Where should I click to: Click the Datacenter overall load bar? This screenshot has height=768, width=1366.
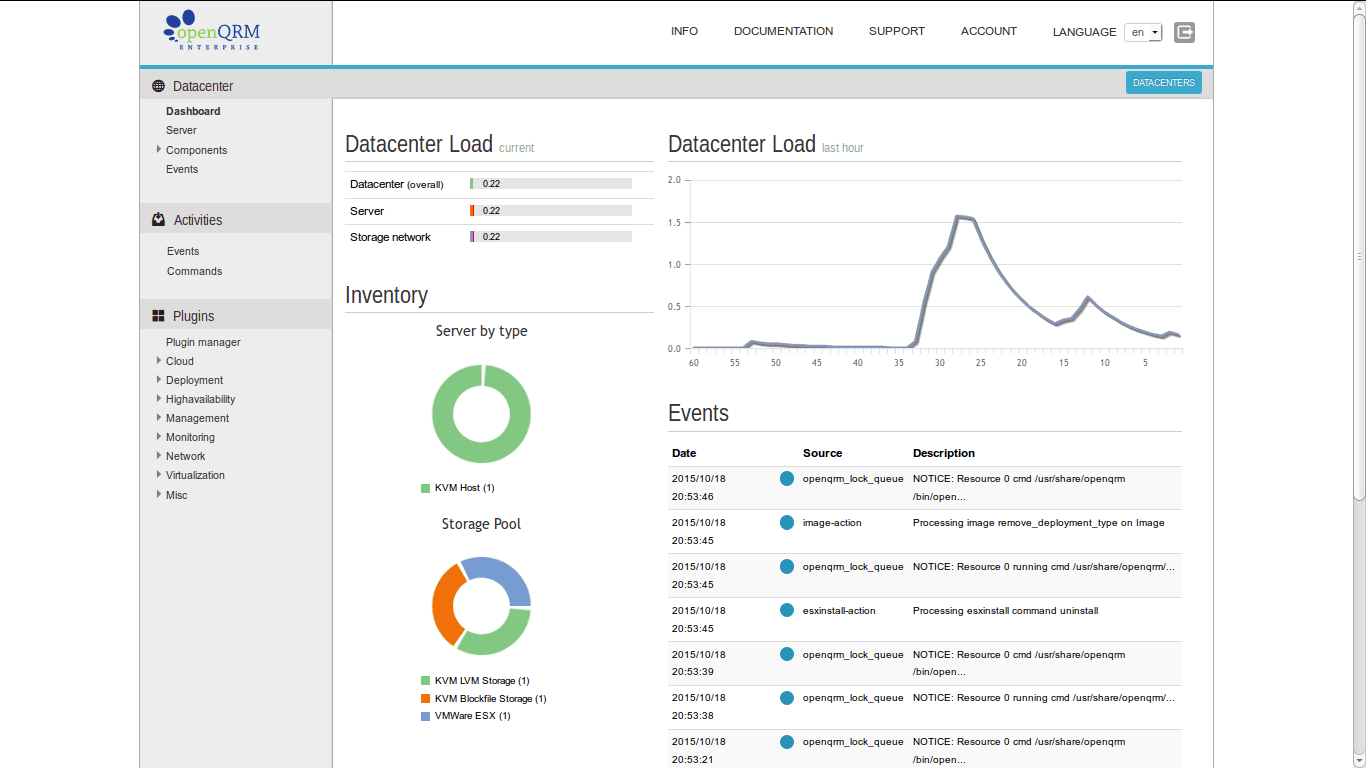tap(551, 184)
